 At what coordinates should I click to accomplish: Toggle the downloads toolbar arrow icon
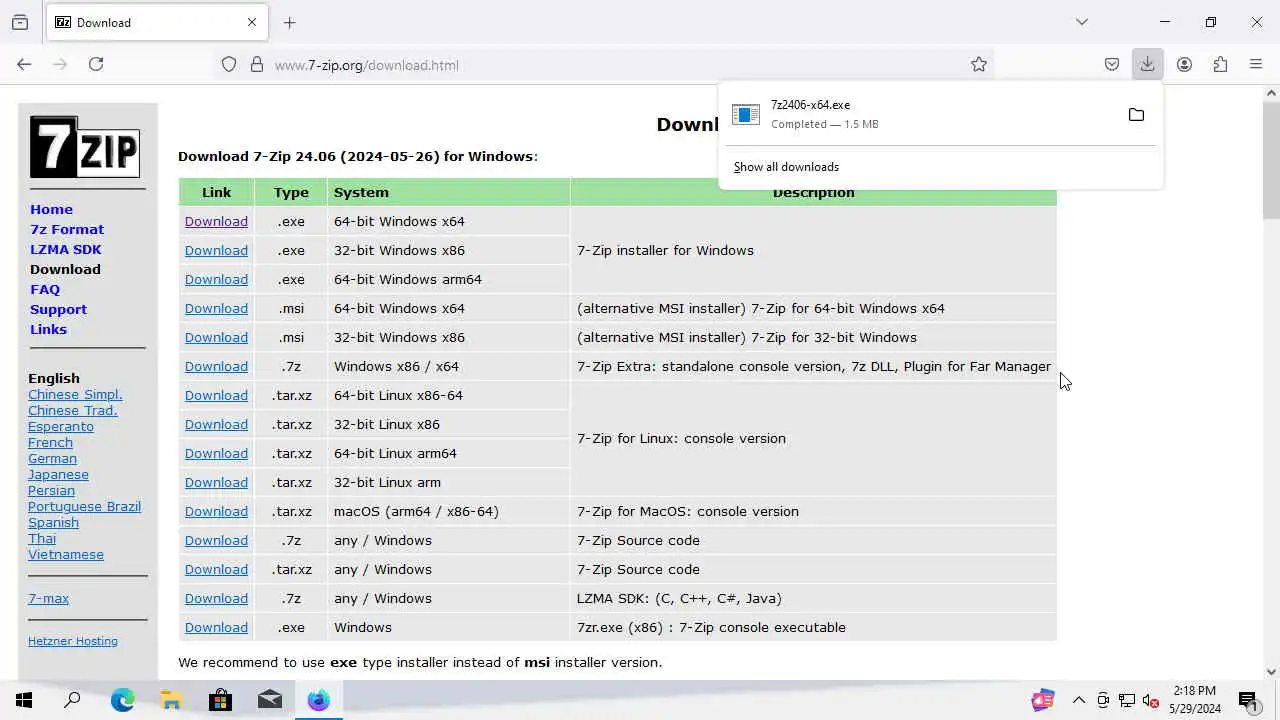pyautogui.click(x=1147, y=65)
